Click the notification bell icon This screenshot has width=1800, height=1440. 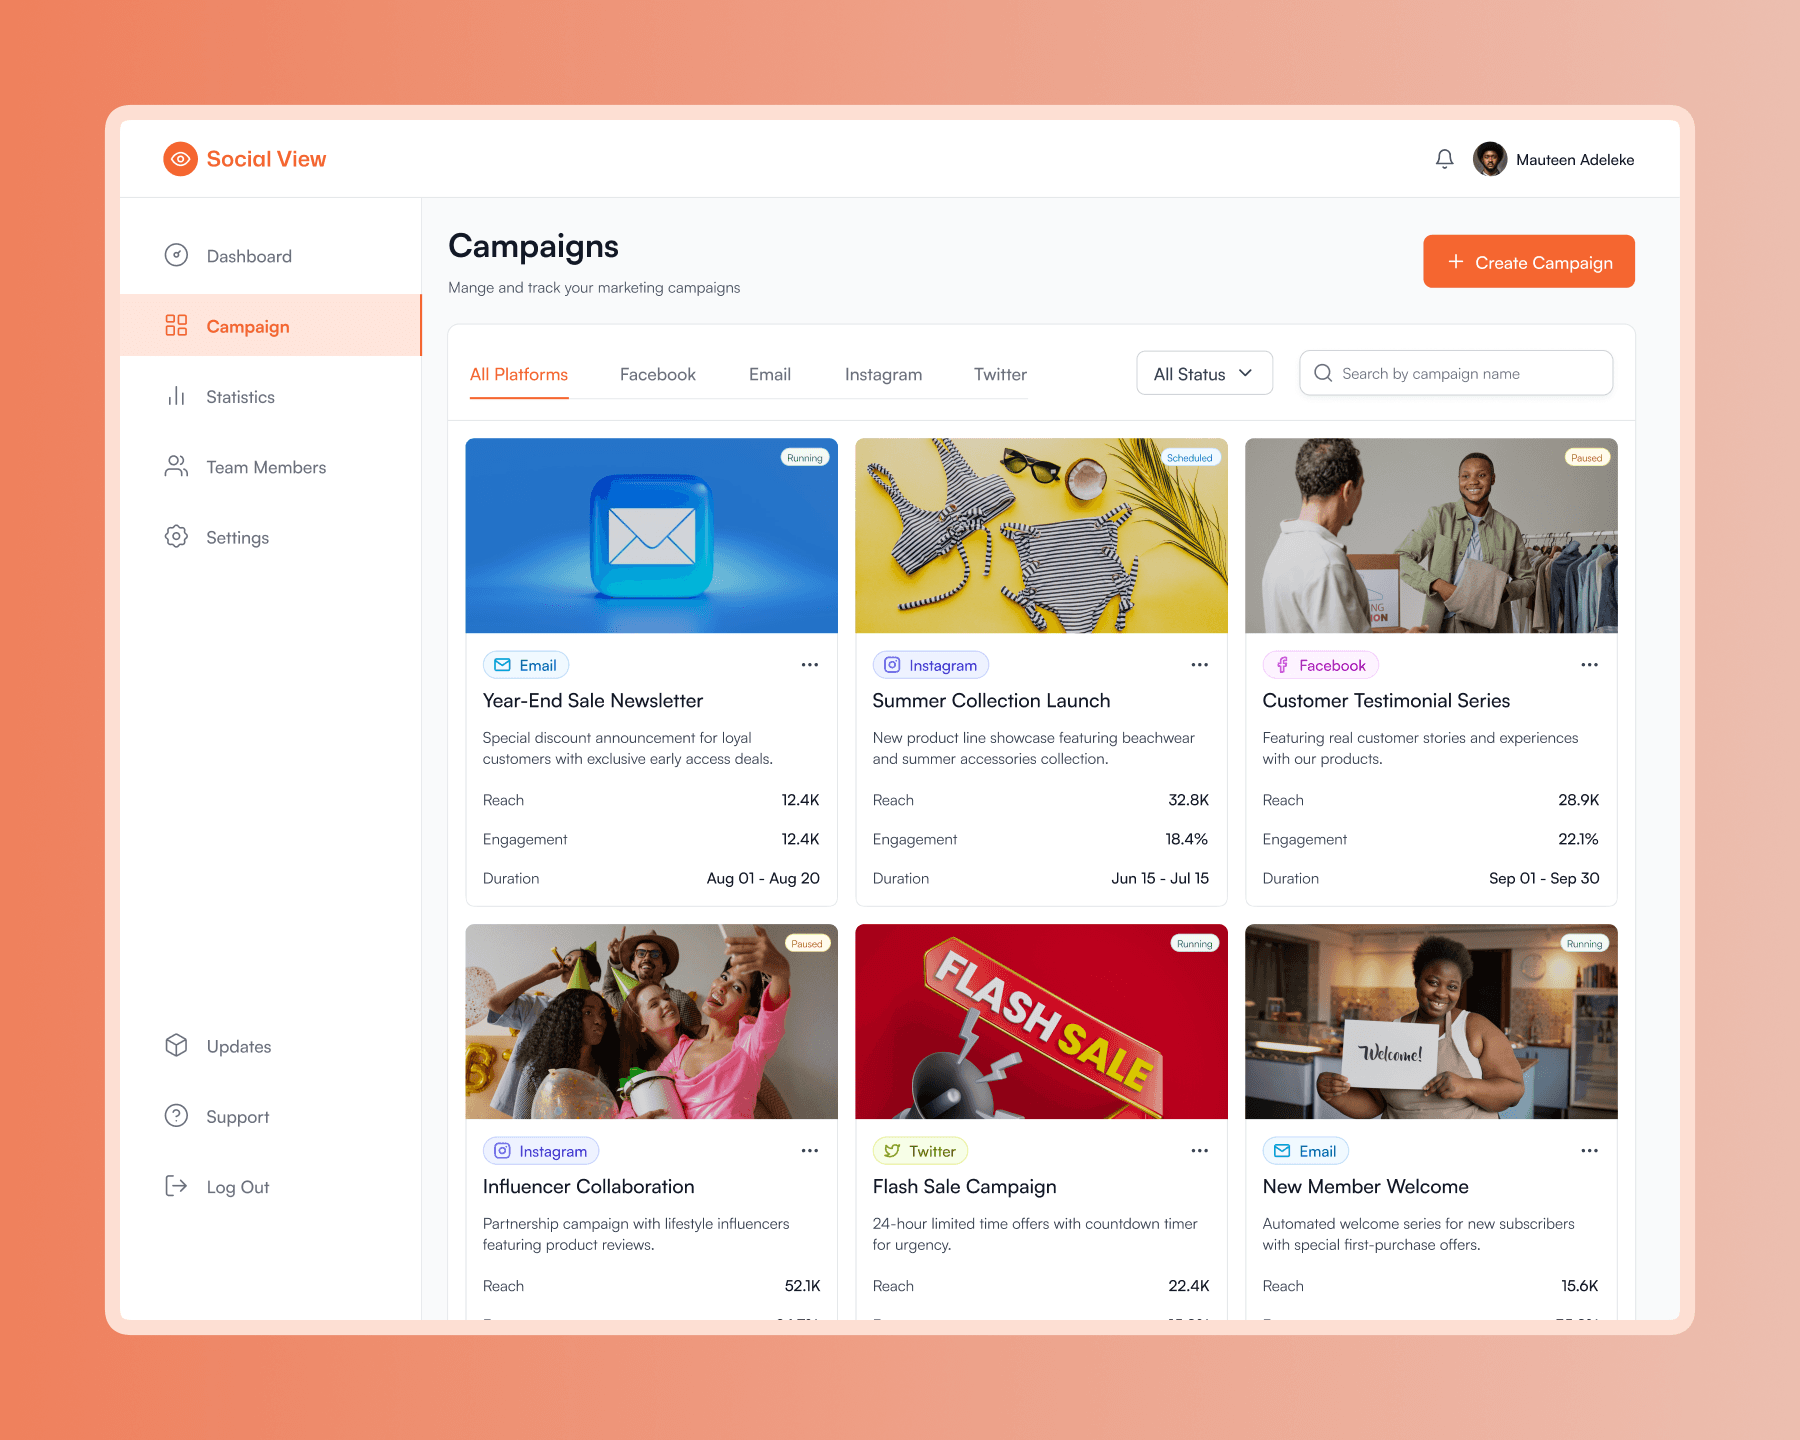point(1443,158)
